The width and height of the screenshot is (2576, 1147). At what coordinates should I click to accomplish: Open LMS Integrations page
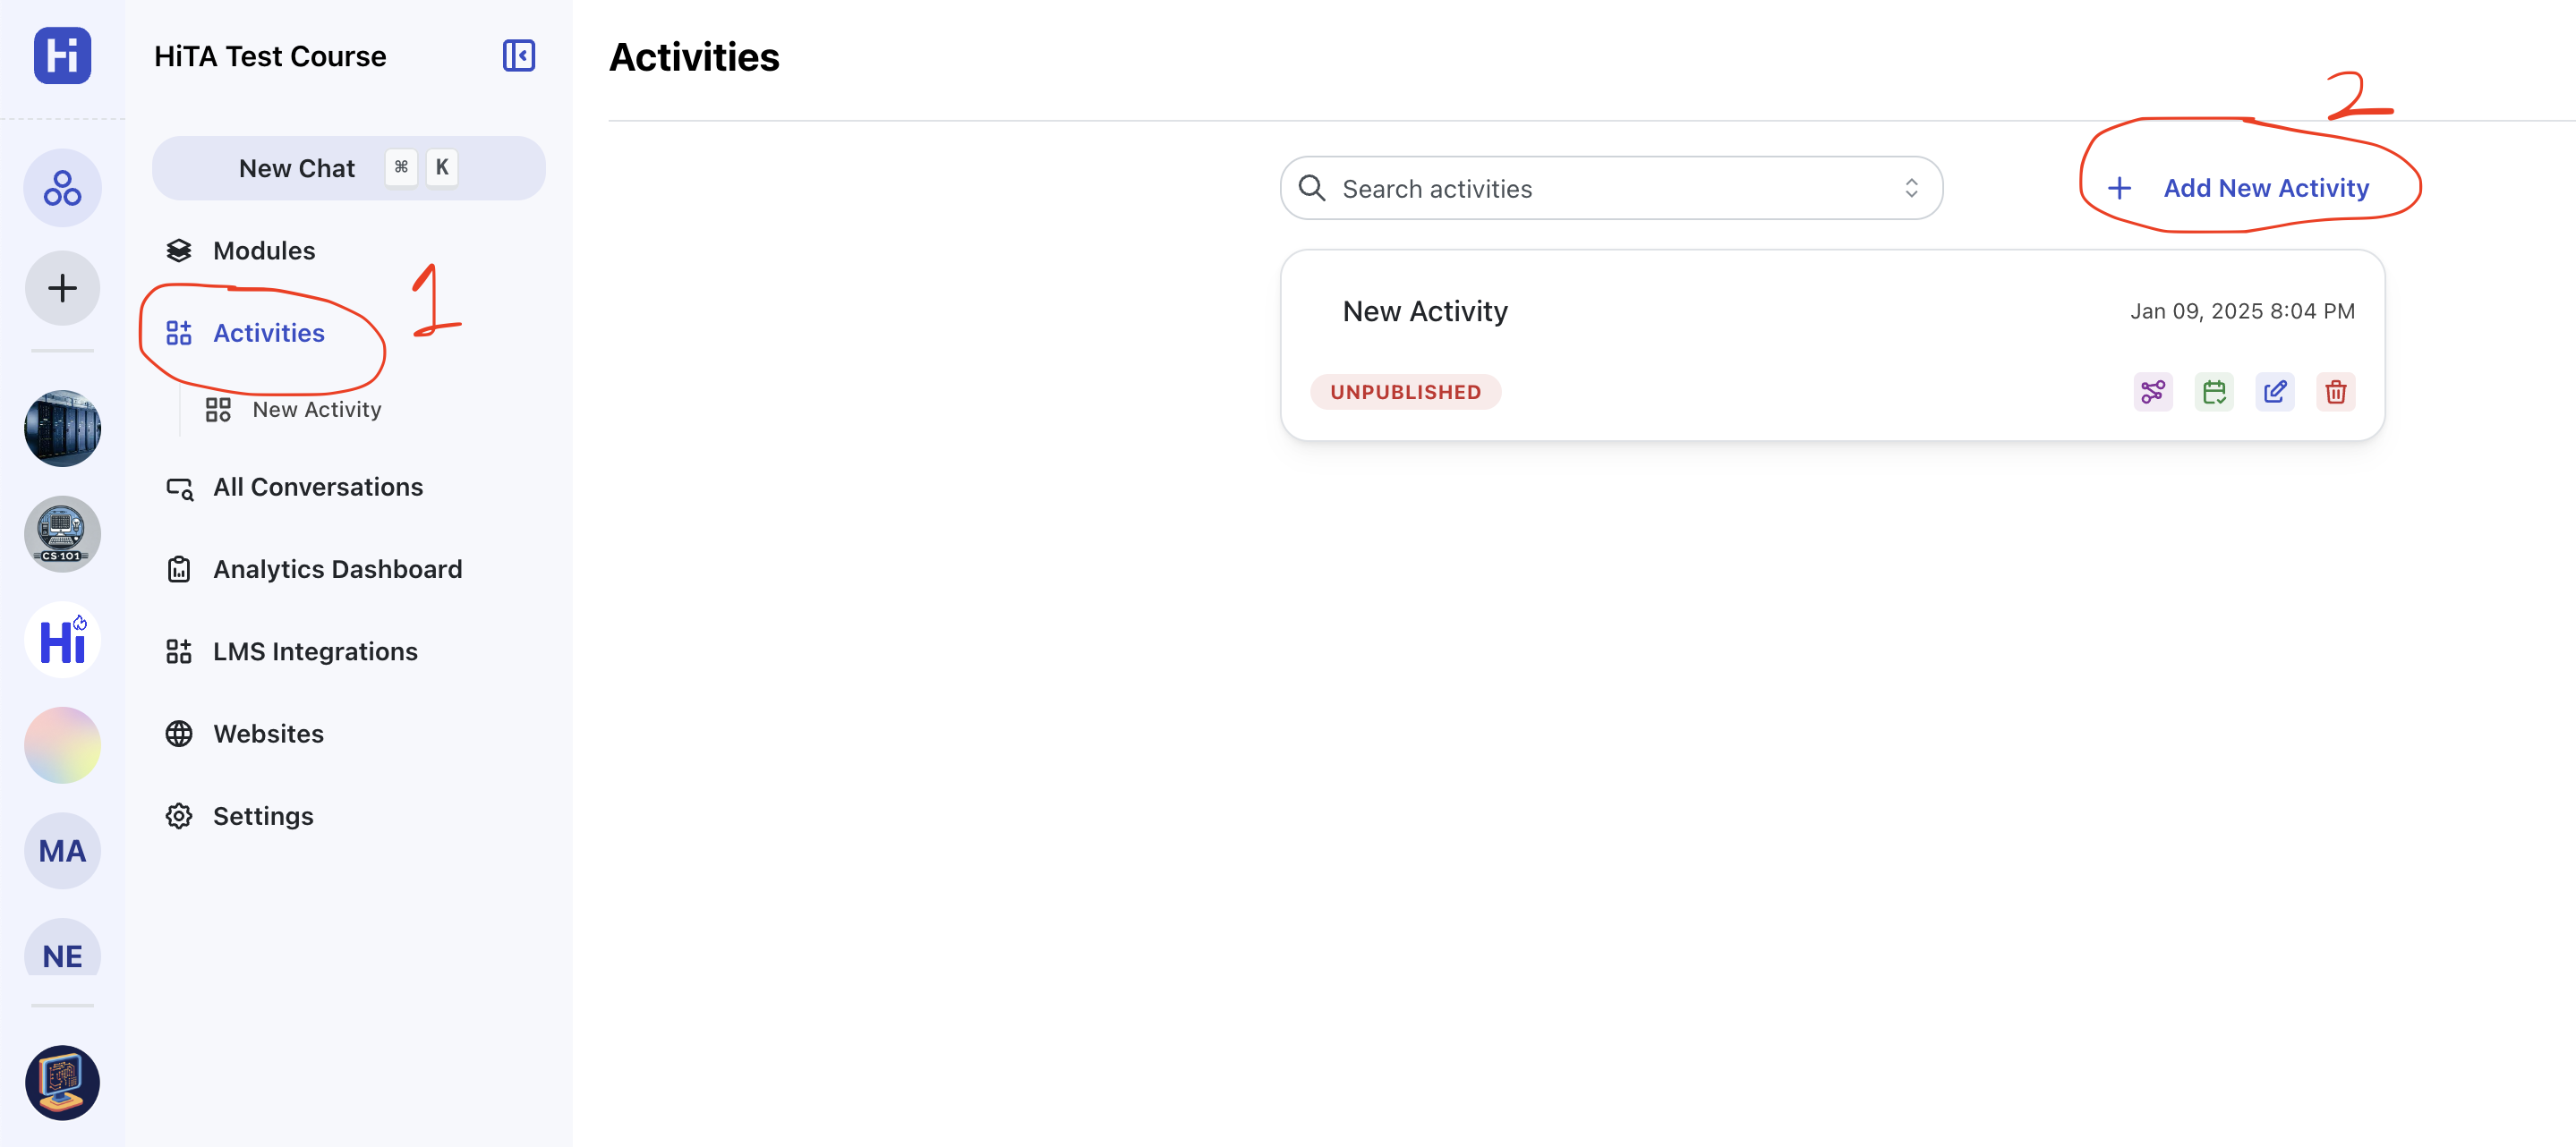click(x=315, y=652)
